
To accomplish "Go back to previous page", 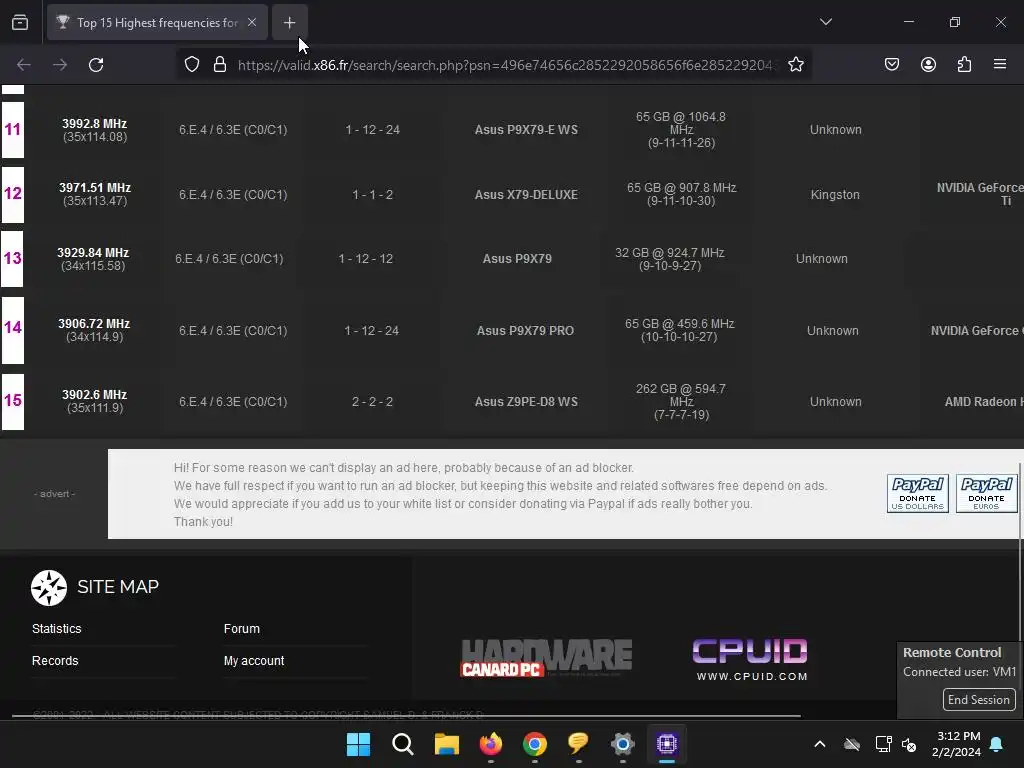I will tap(24, 65).
